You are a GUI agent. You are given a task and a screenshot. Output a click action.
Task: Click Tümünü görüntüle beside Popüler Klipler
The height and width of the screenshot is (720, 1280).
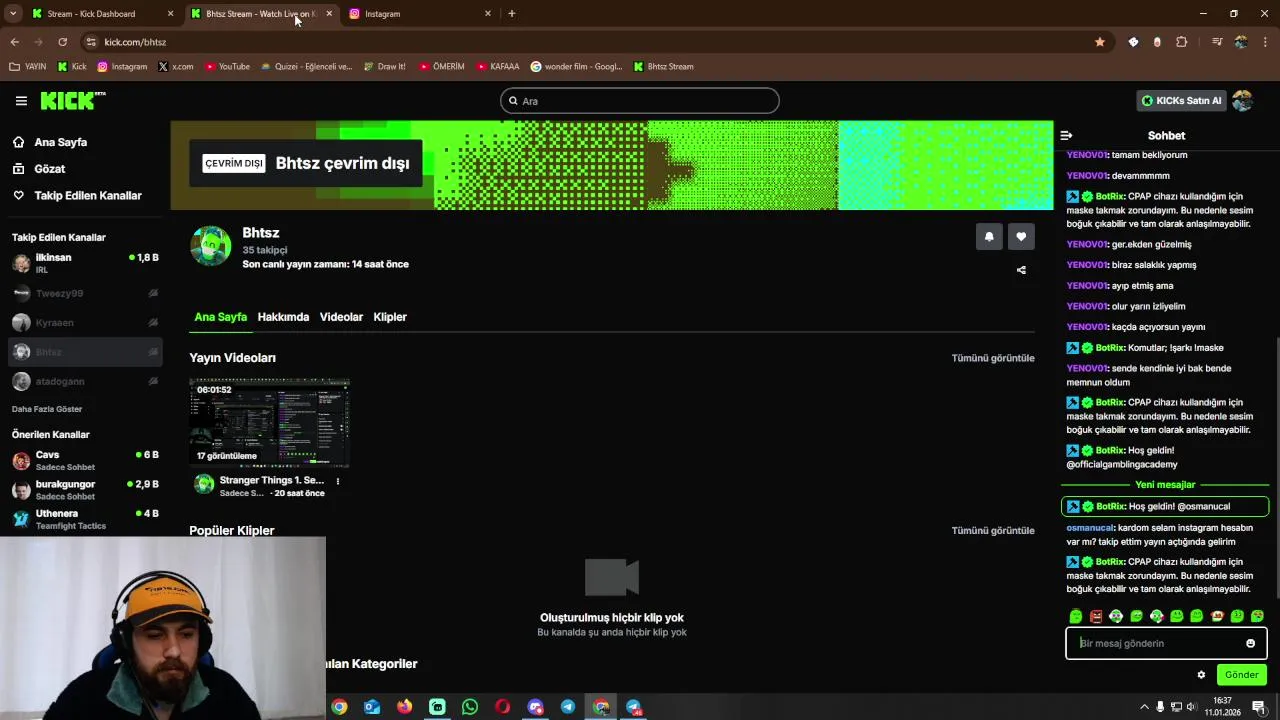pos(993,531)
